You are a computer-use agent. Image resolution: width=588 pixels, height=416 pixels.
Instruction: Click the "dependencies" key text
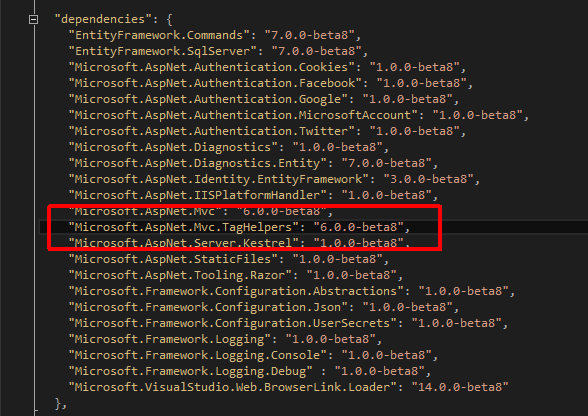103,19
